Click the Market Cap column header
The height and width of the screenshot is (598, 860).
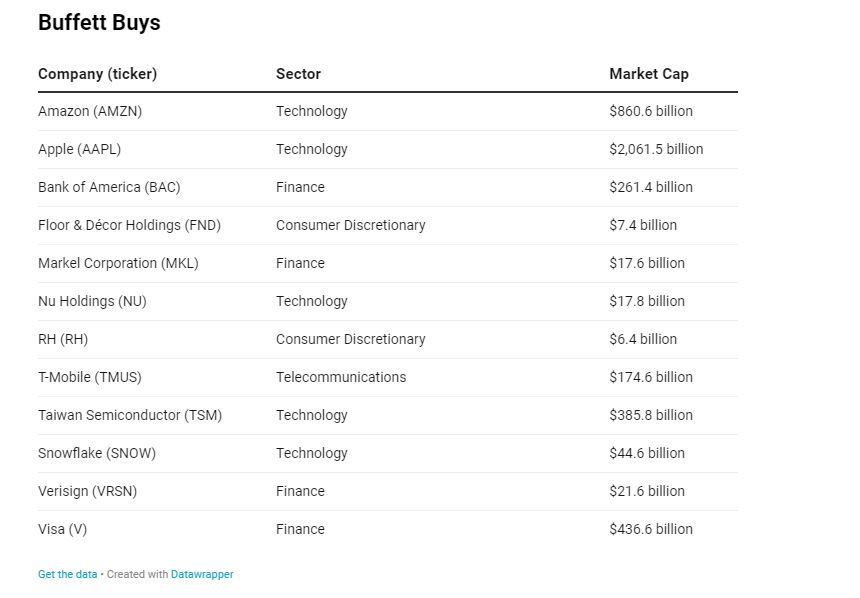(x=648, y=74)
